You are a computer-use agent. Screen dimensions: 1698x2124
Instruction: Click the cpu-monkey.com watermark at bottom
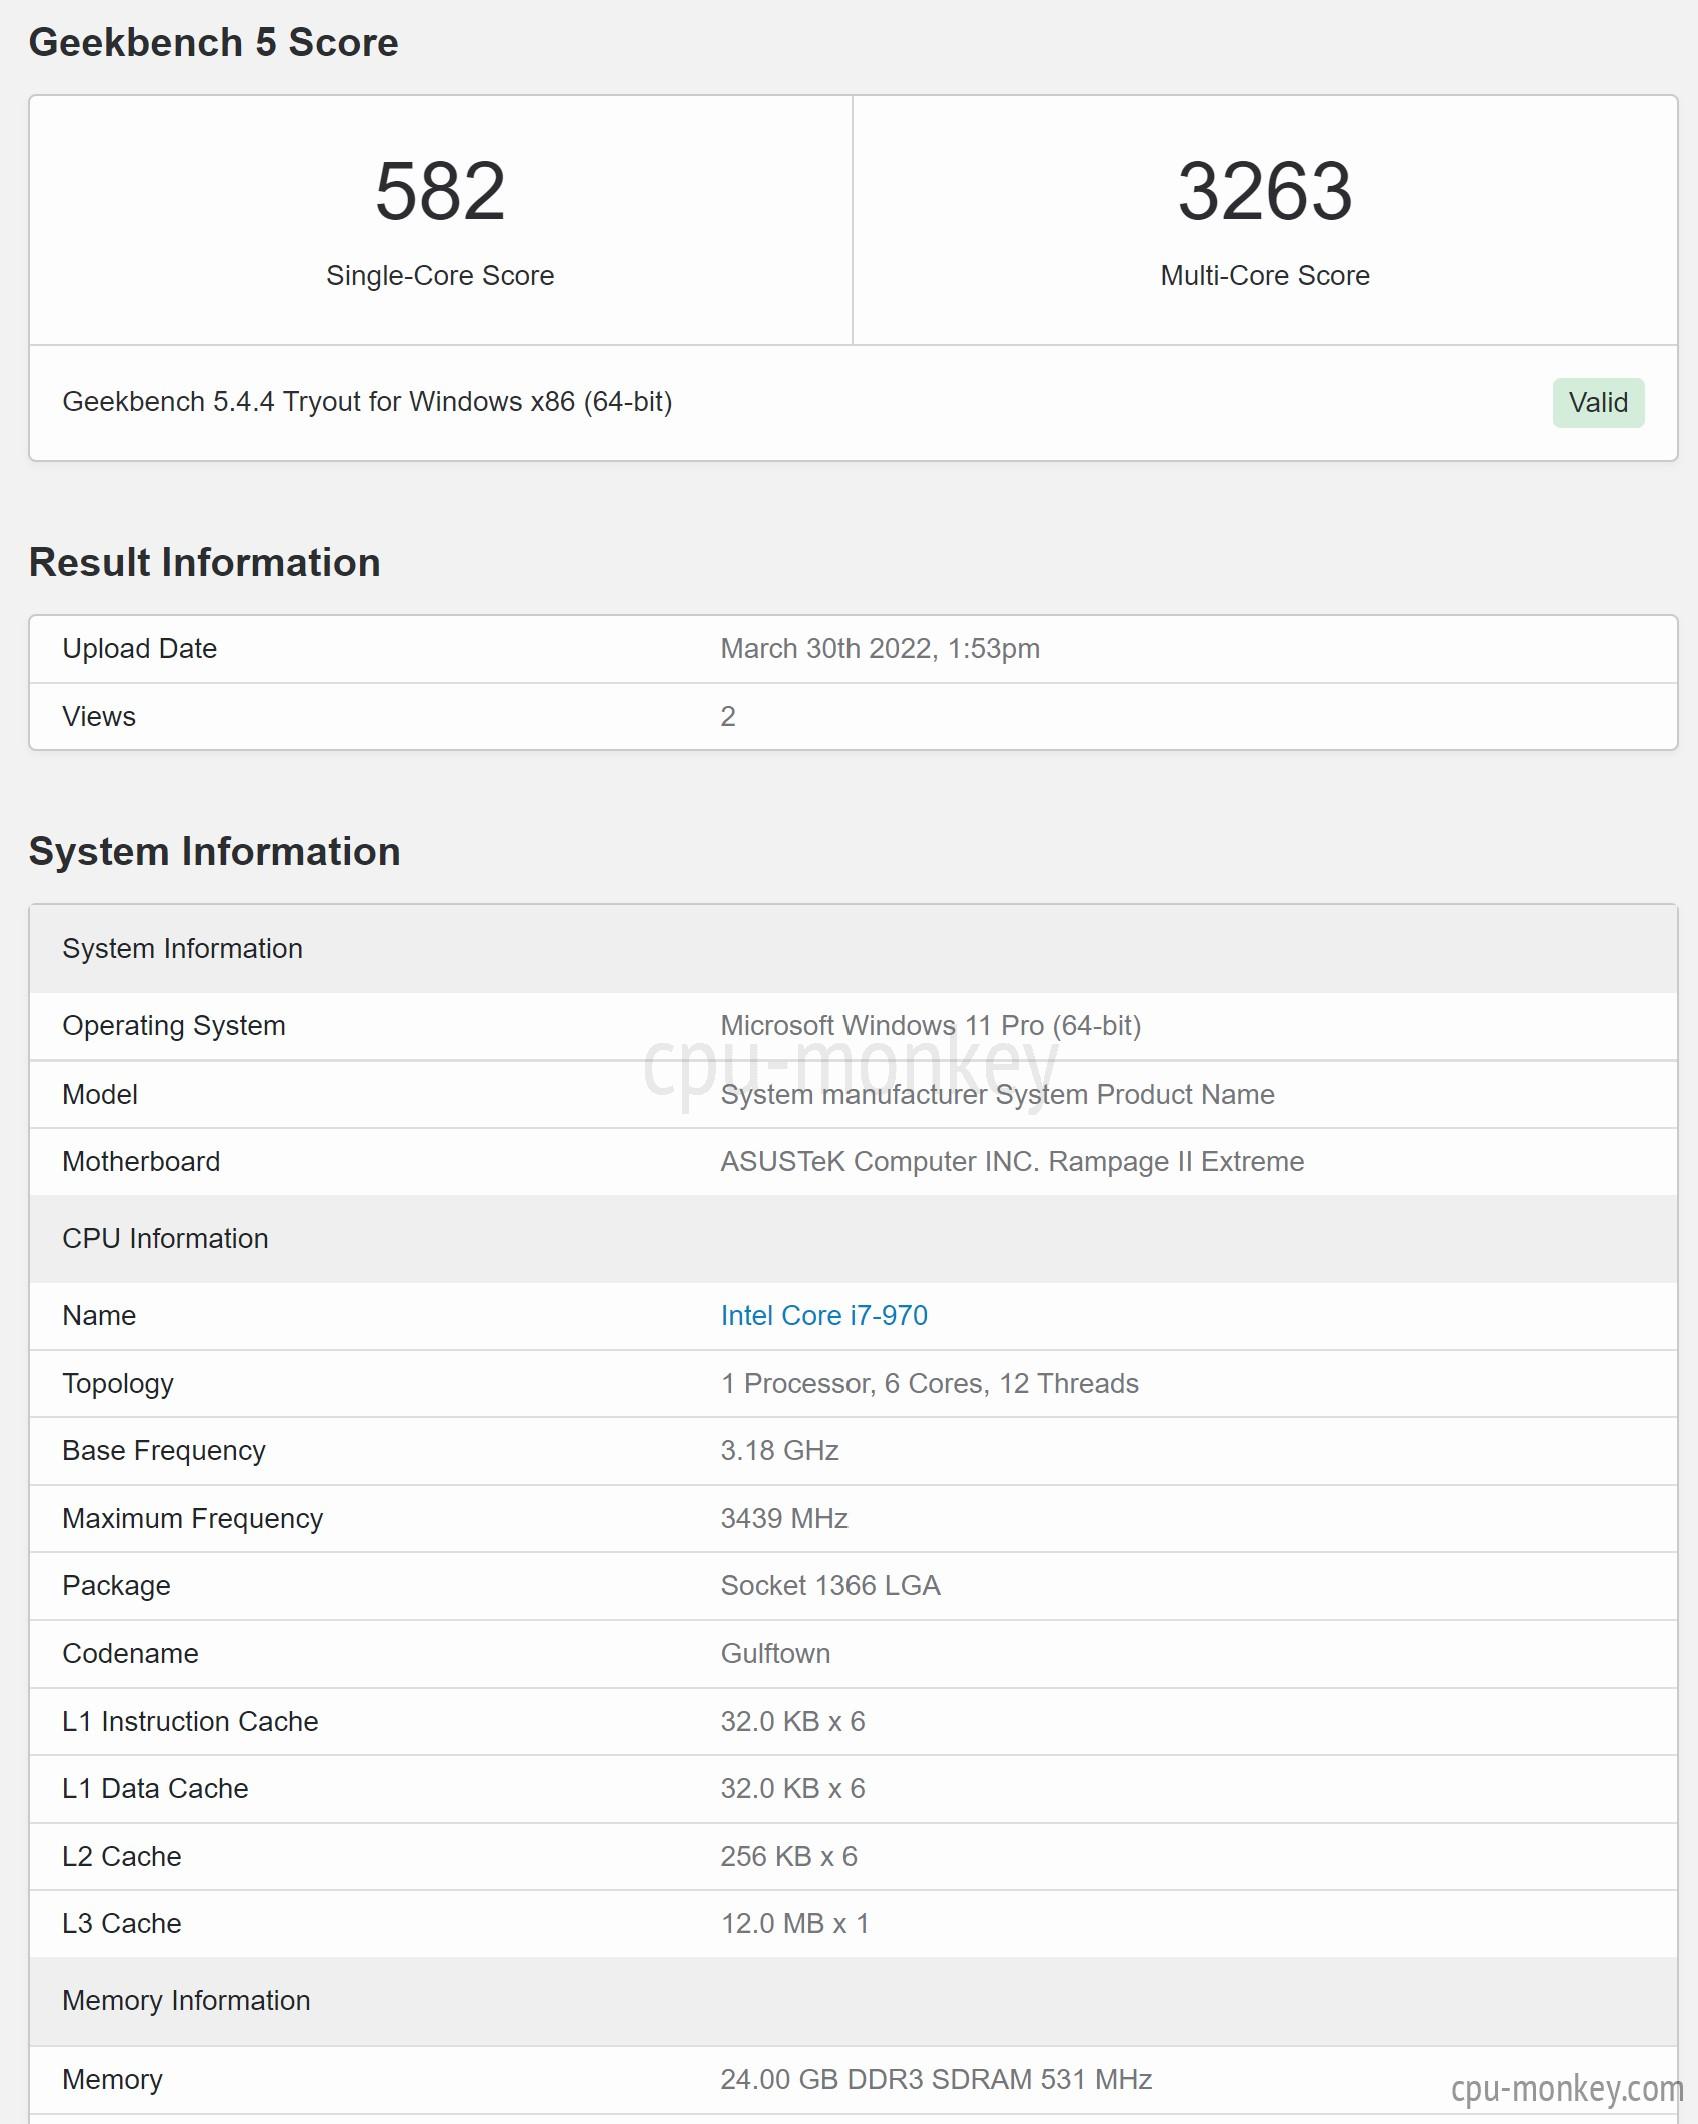point(1567,2087)
